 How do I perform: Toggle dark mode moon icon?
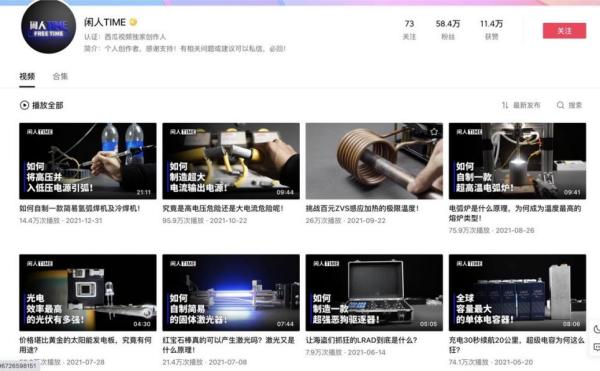(596, 329)
